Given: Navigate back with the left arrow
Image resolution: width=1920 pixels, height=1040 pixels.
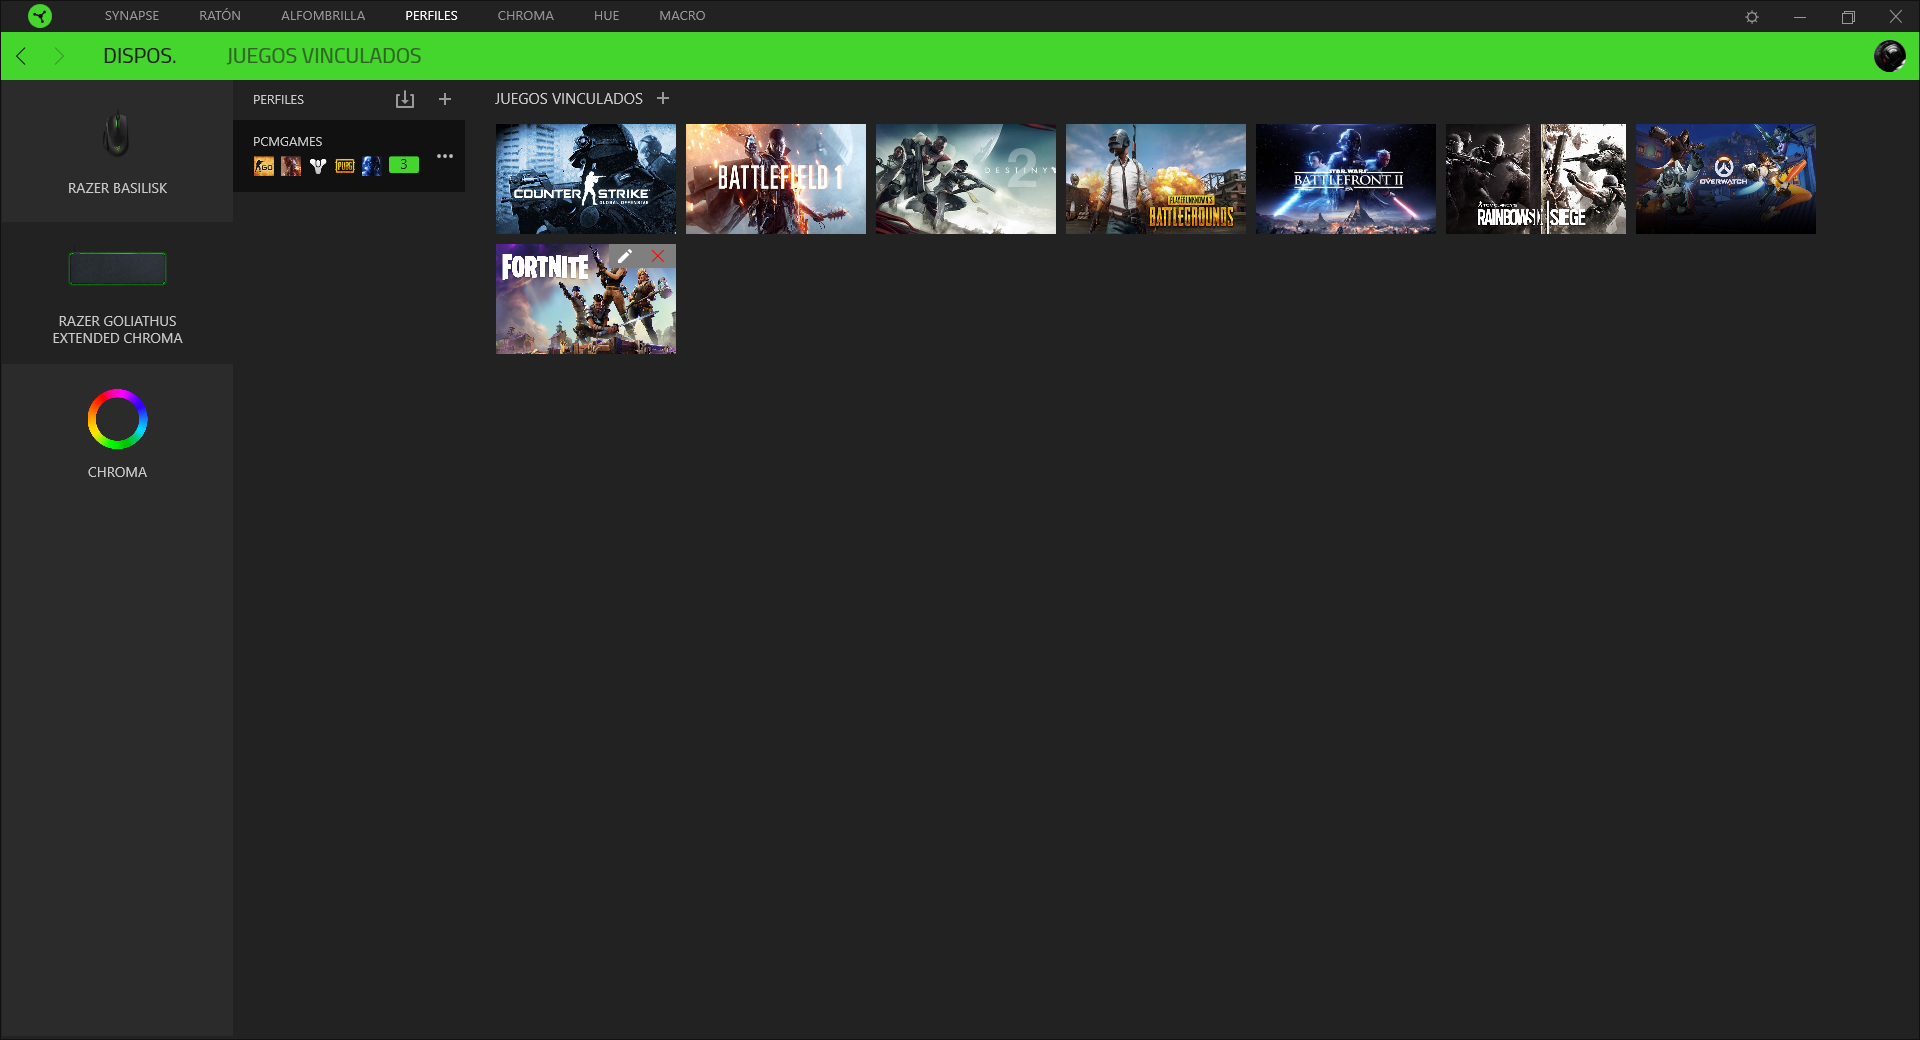Looking at the screenshot, I should 22,56.
